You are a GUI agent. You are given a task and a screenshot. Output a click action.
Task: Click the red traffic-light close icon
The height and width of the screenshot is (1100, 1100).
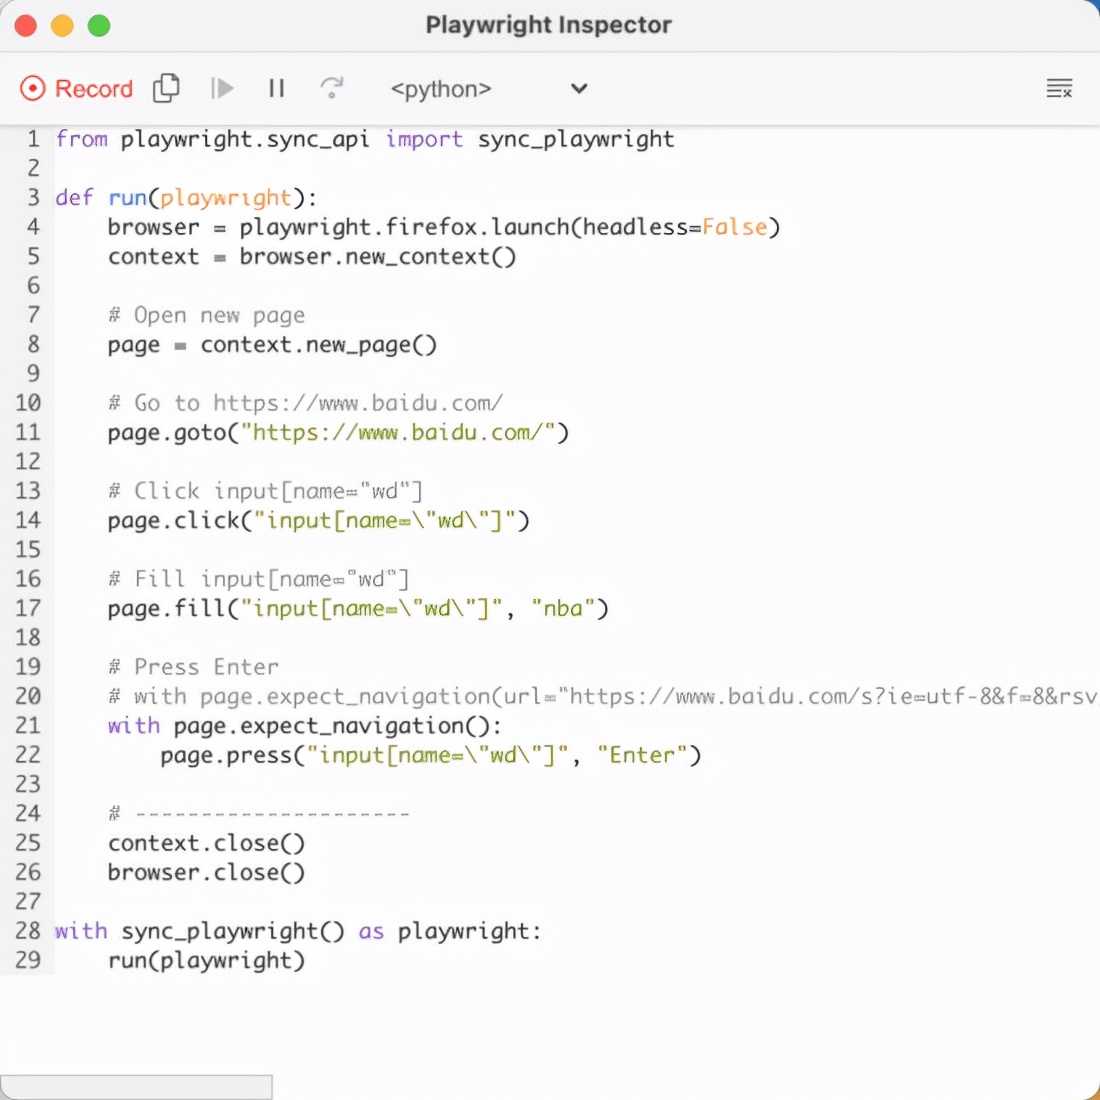25,27
